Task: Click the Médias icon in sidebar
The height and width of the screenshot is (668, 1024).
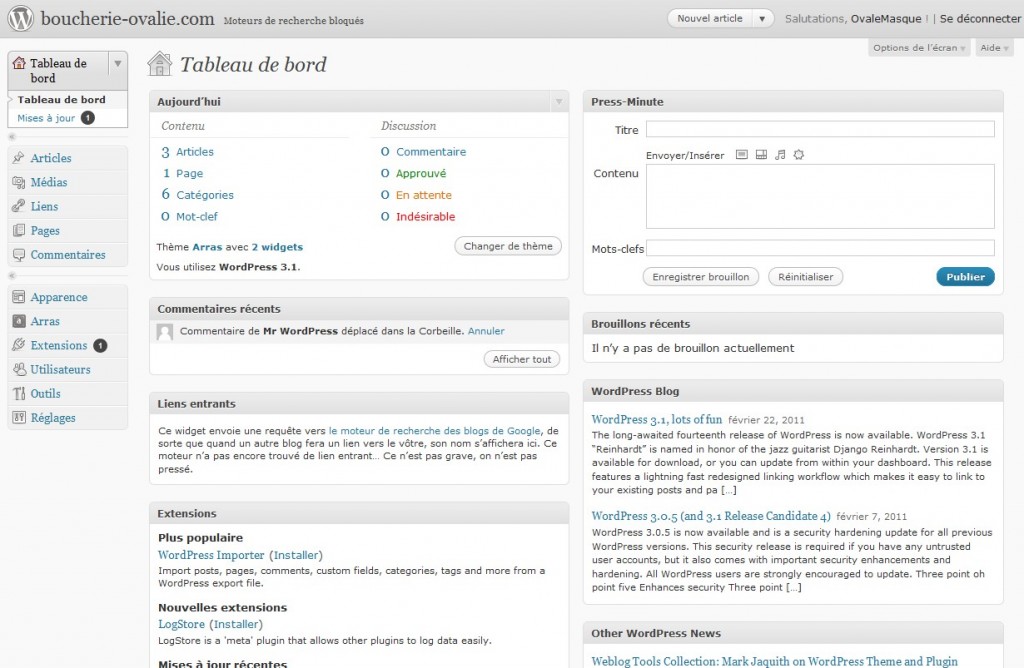Action: click(19, 182)
